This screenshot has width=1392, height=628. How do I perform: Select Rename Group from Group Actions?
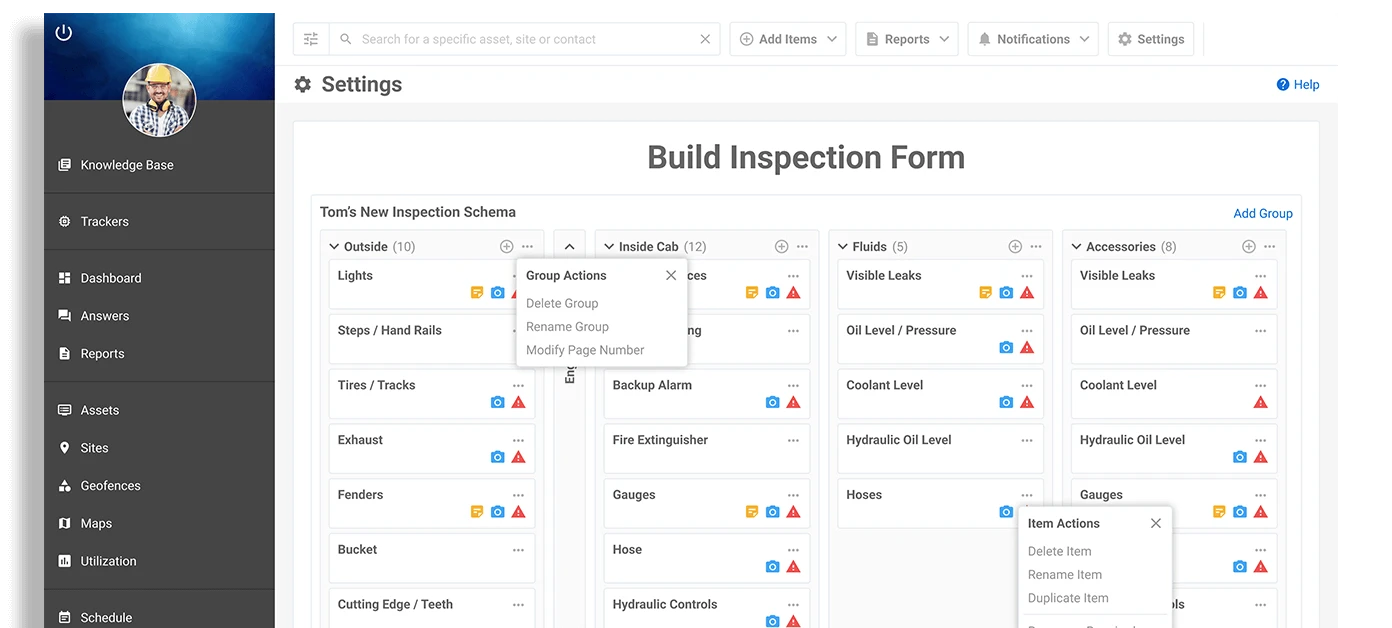click(x=567, y=326)
